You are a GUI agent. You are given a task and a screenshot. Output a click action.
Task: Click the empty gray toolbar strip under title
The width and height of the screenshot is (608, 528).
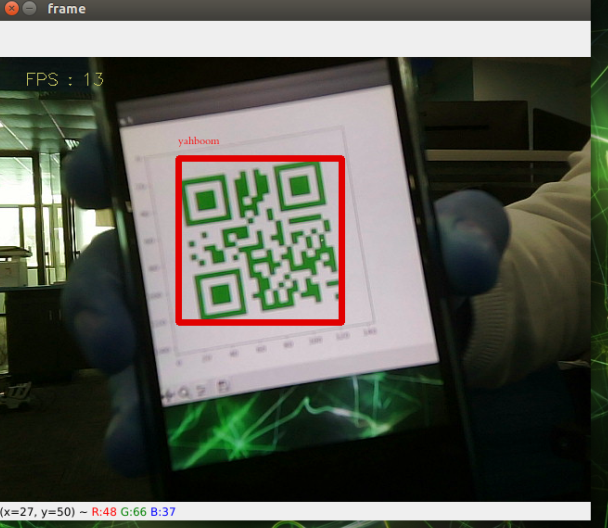pos(300,39)
